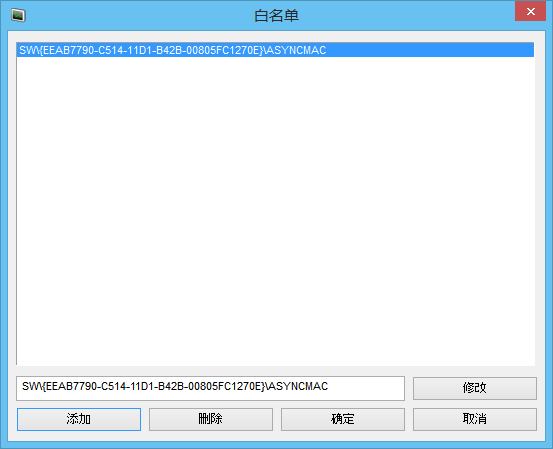Viewport: 553px width, 449px height.
Task: Click the 白名单 title bar text
Action: (x=276, y=16)
